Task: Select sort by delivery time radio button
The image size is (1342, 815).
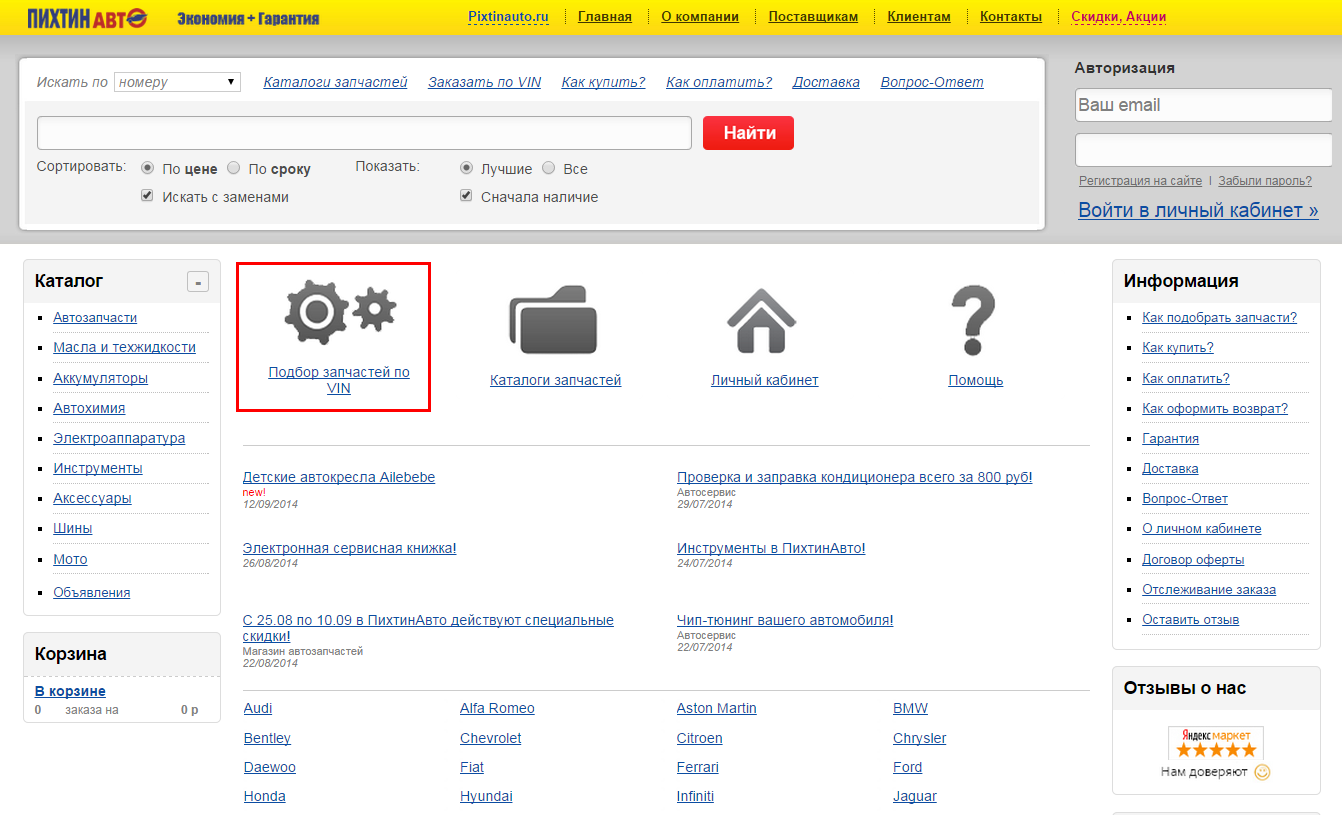Action: coord(234,168)
